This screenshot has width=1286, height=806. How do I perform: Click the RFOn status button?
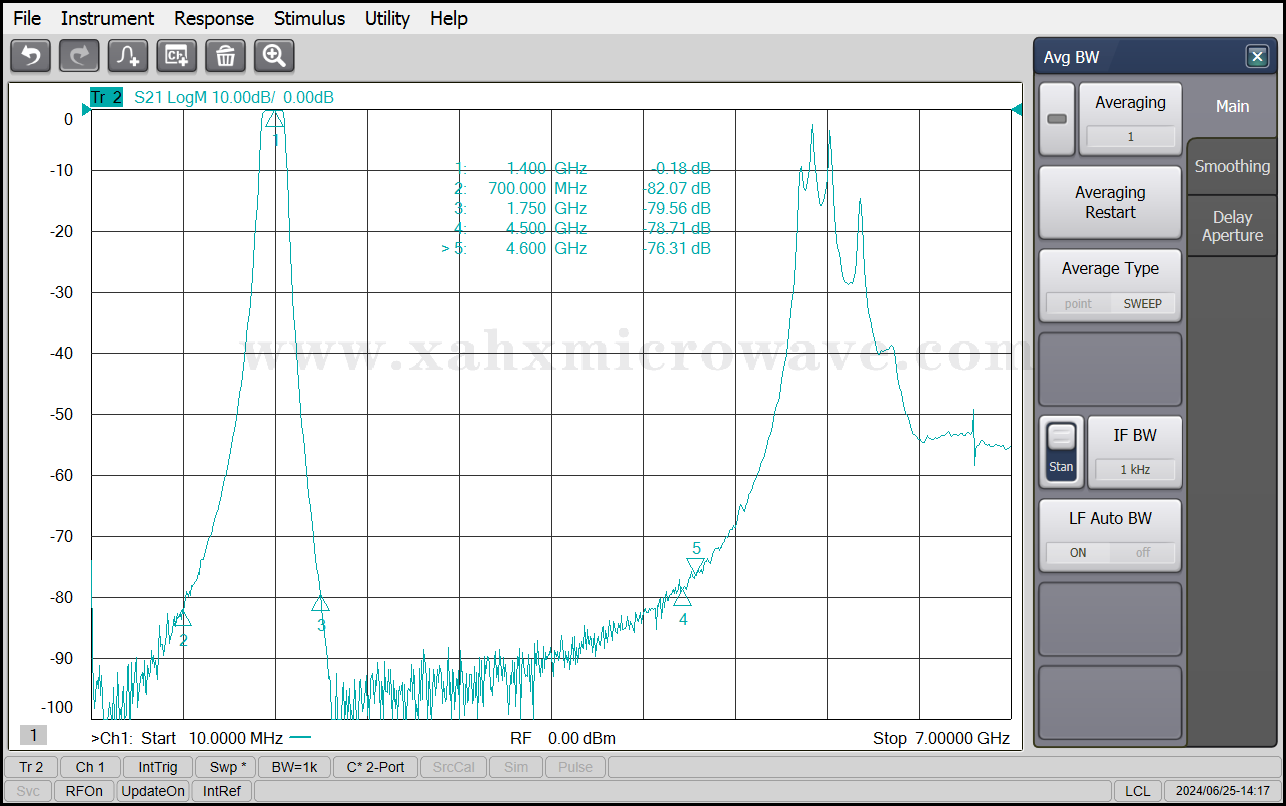click(x=84, y=791)
